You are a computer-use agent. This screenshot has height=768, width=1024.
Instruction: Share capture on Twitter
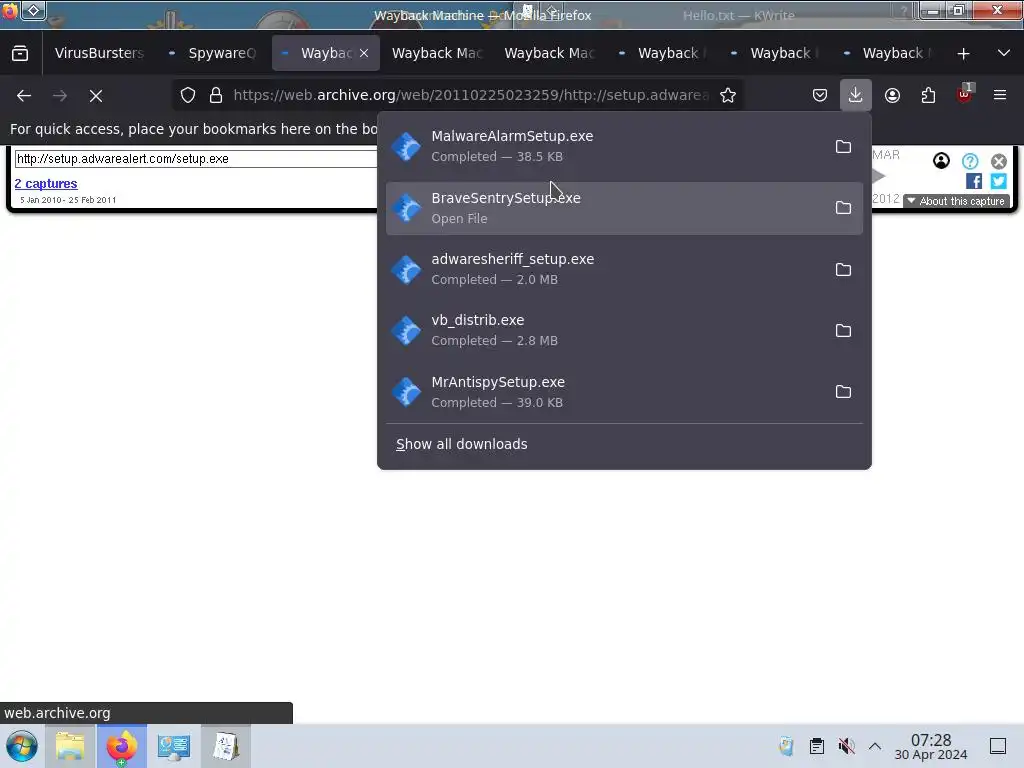(x=999, y=181)
